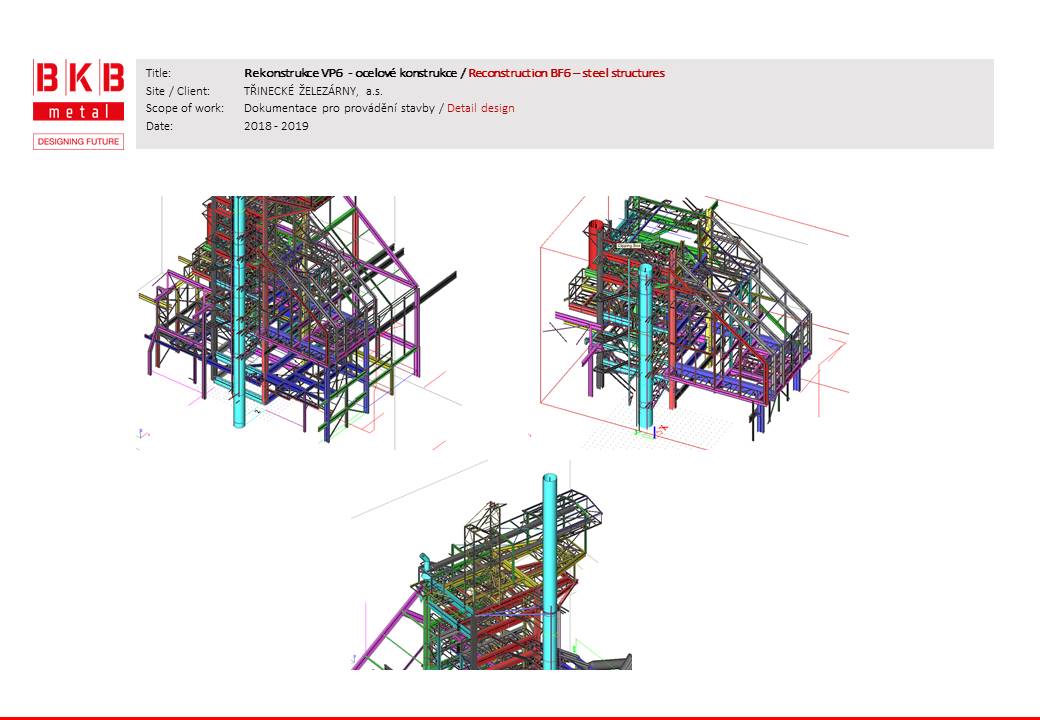
Task: Click the red 'Reconstruction BF6 – steel structures' text
Action: click(566, 73)
